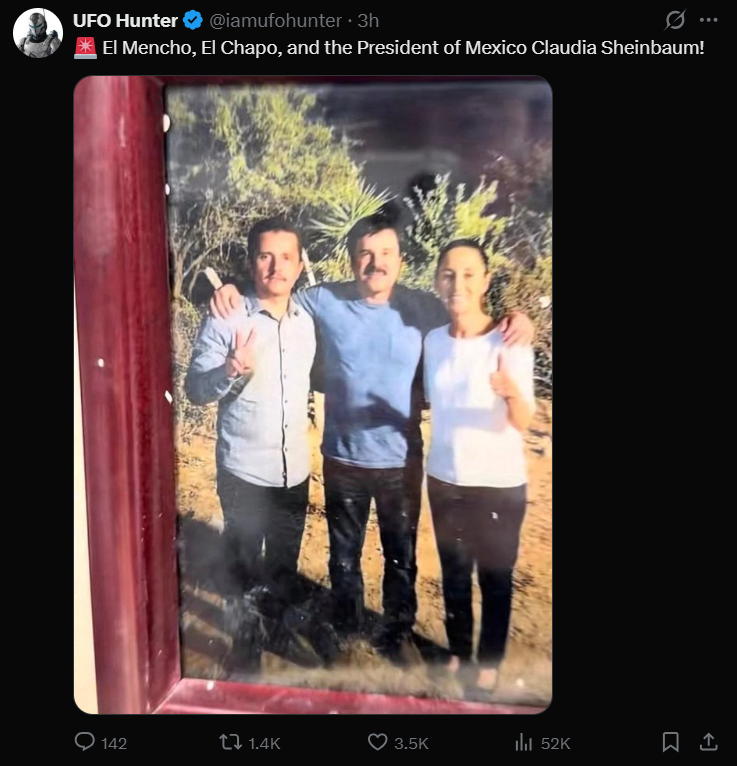Screen dimensions: 737x766
Task: Toggle the like heart icon
Action: (377, 742)
